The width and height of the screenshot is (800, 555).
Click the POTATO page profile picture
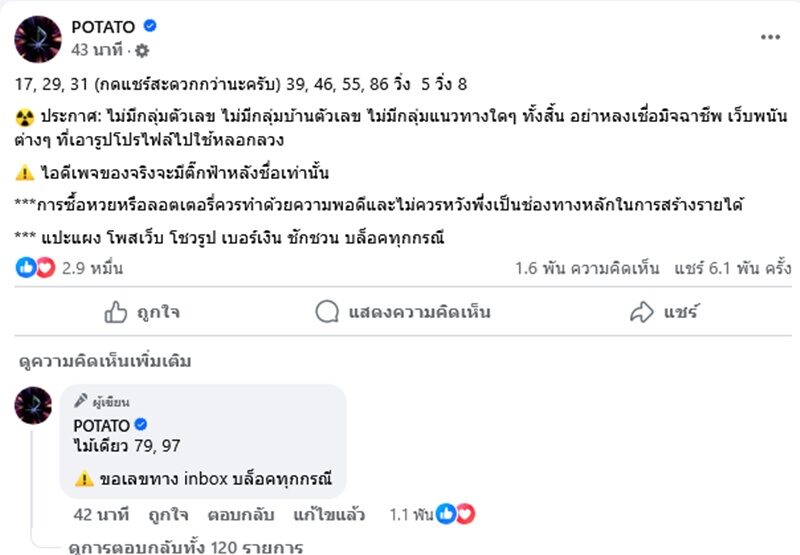(x=38, y=39)
